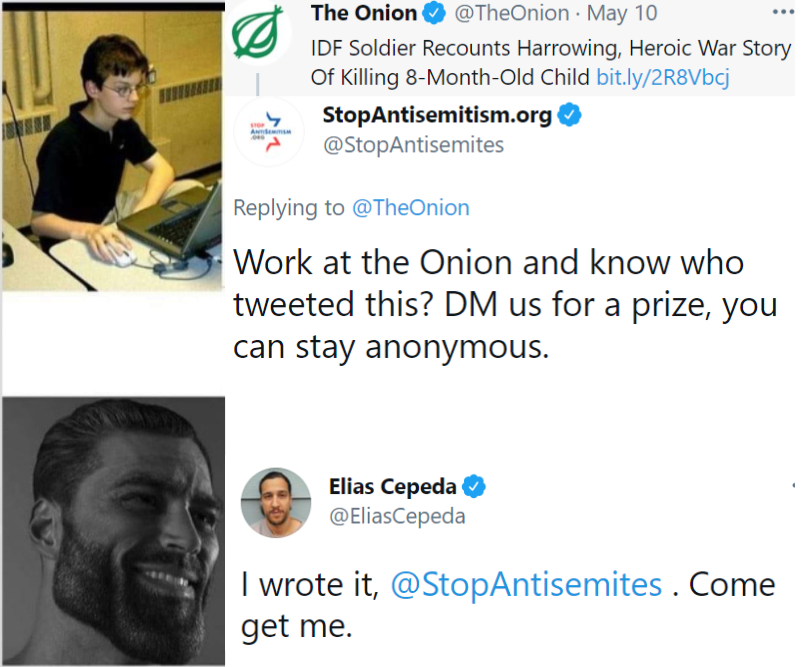Select the bearded grayscale man image
Viewport: 804px width, 667px height.
113,531
